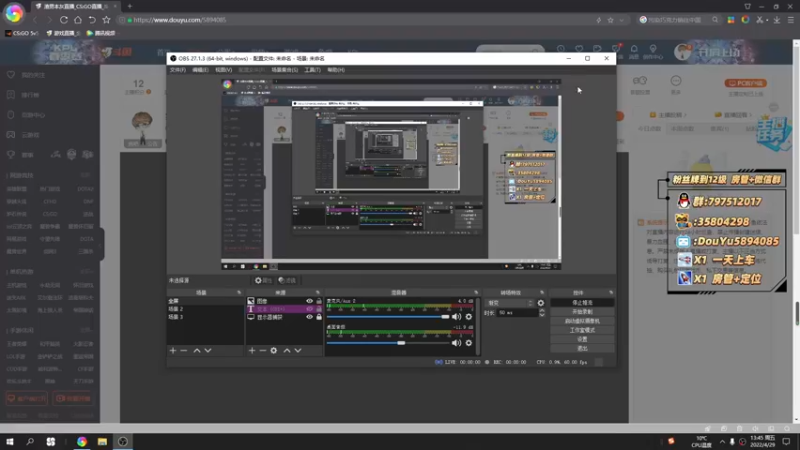Open source properties gear in the Sources toolbar
The image size is (800, 450).
coord(274,351)
